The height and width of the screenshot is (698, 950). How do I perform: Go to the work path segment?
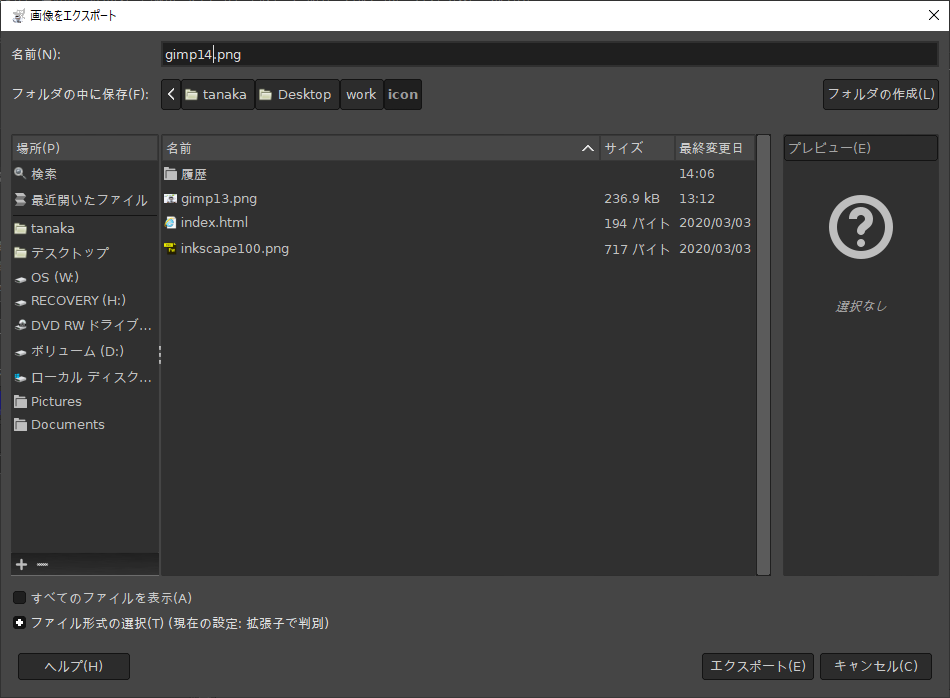coord(361,95)
